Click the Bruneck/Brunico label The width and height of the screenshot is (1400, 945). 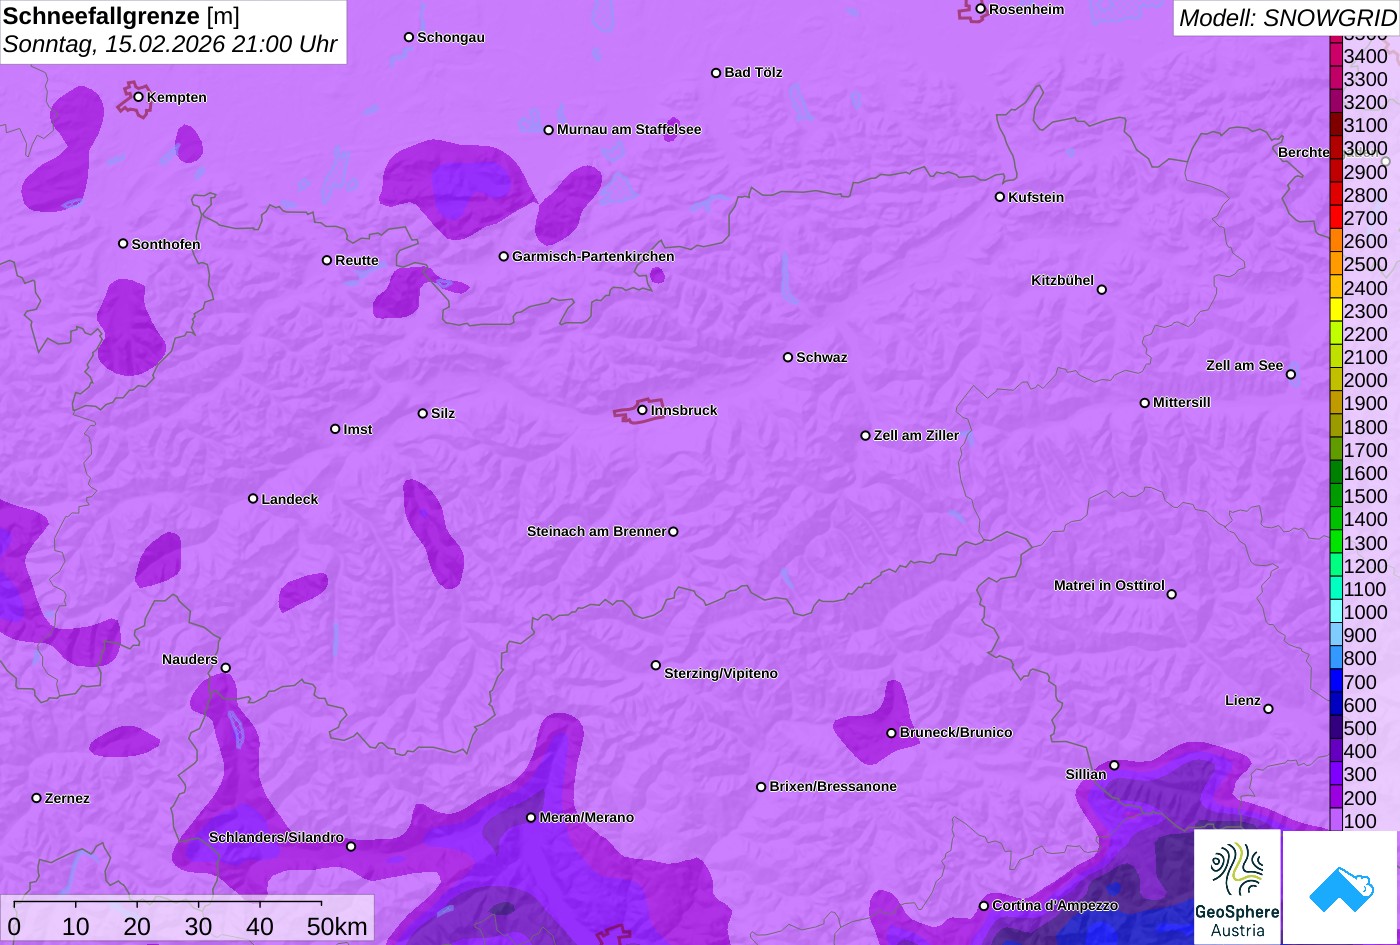[x=956, y=732]
